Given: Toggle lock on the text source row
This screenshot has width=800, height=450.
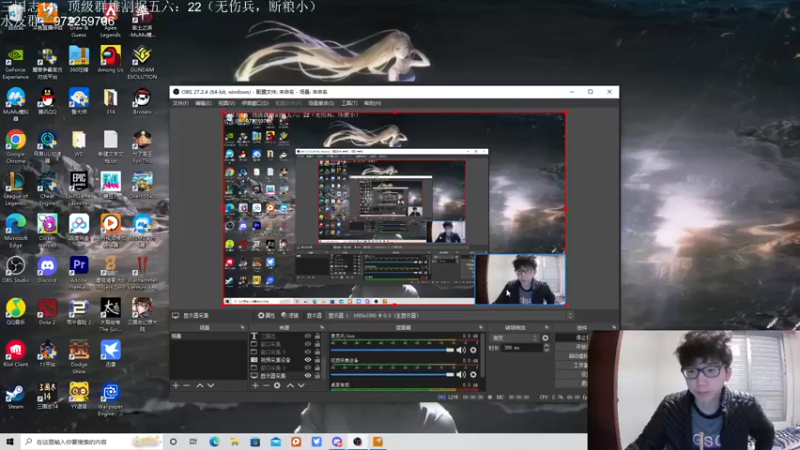Looking at the screenshot, I should tap(317, 336).
